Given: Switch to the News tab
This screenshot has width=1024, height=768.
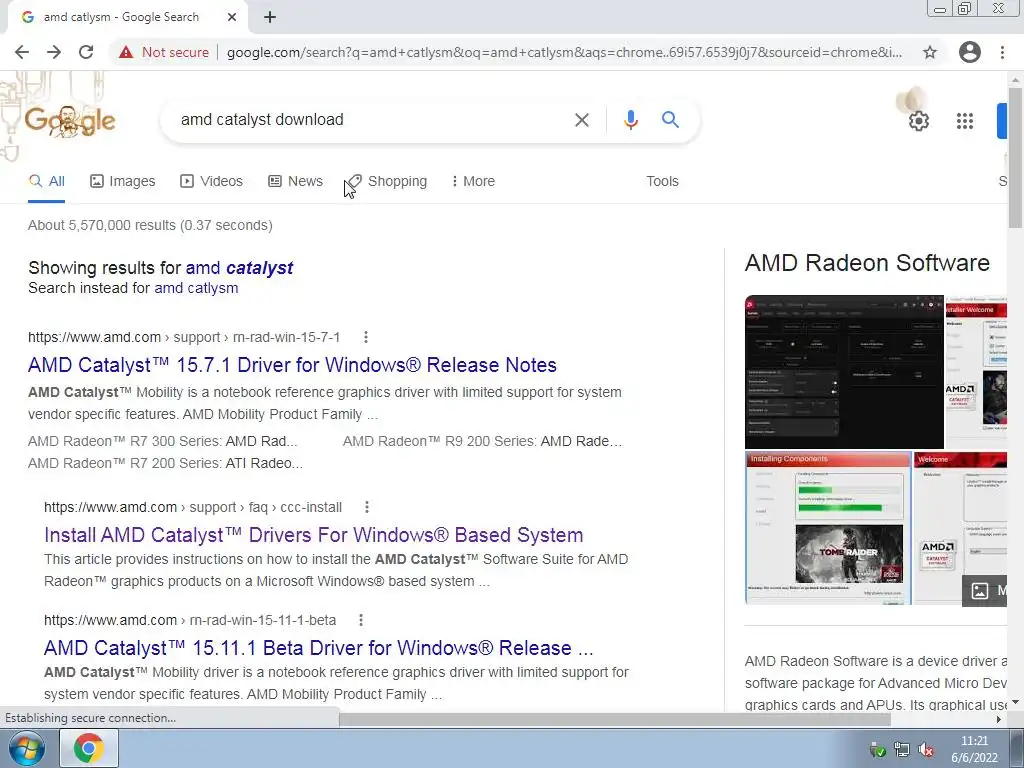Looking at the screenshot, I should 296,182.
